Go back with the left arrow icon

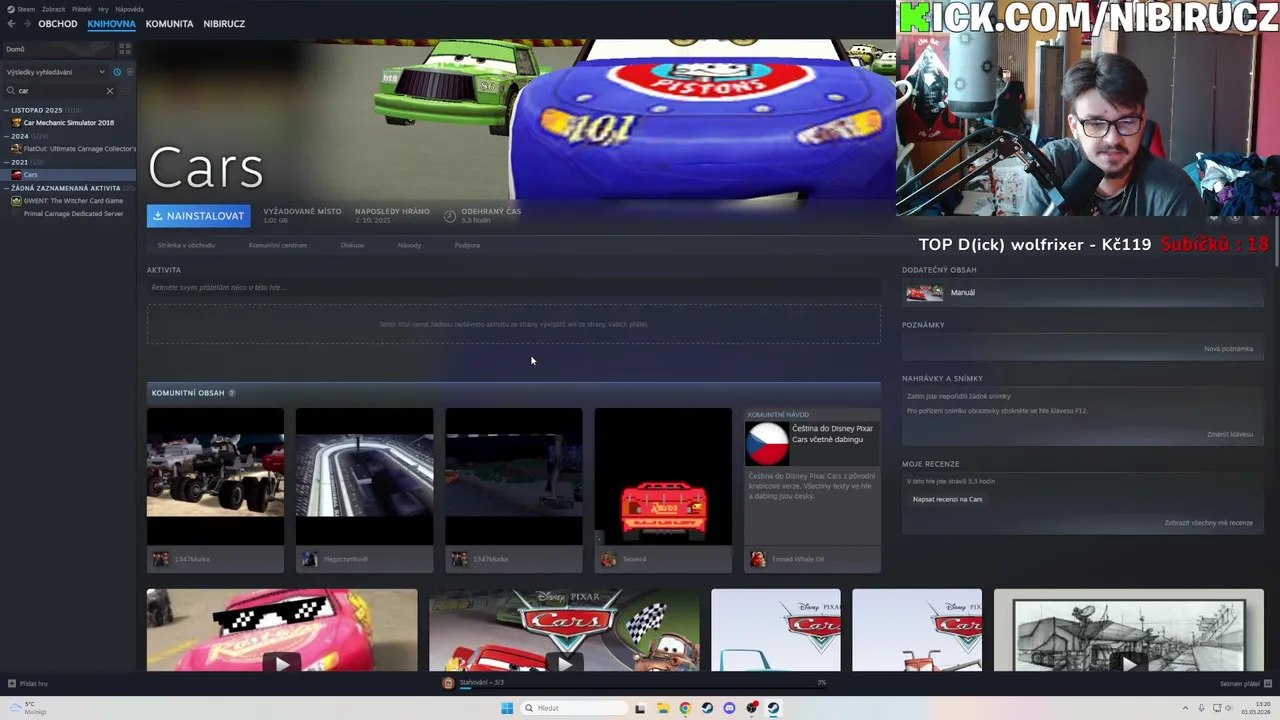point(11,23)
